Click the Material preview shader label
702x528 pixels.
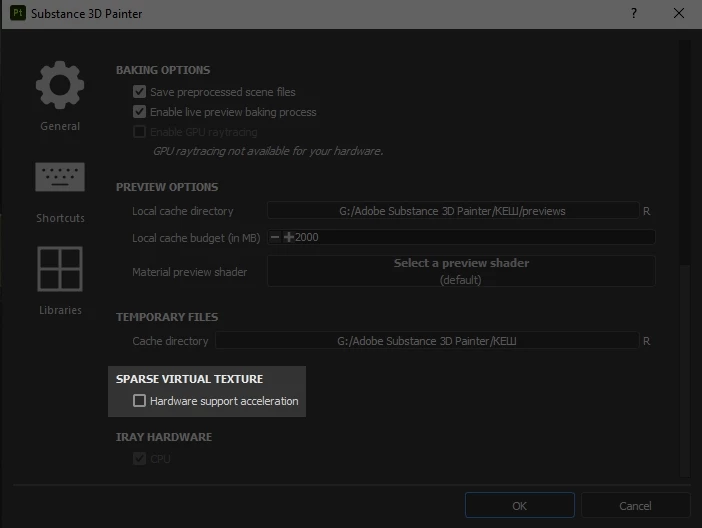coord(189,272)
